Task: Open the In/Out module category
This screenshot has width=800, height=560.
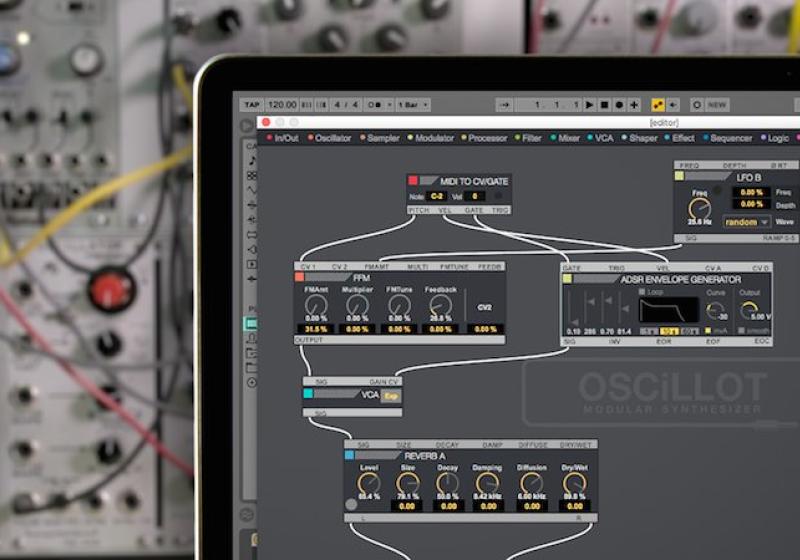Action: (x=283, y=138)
